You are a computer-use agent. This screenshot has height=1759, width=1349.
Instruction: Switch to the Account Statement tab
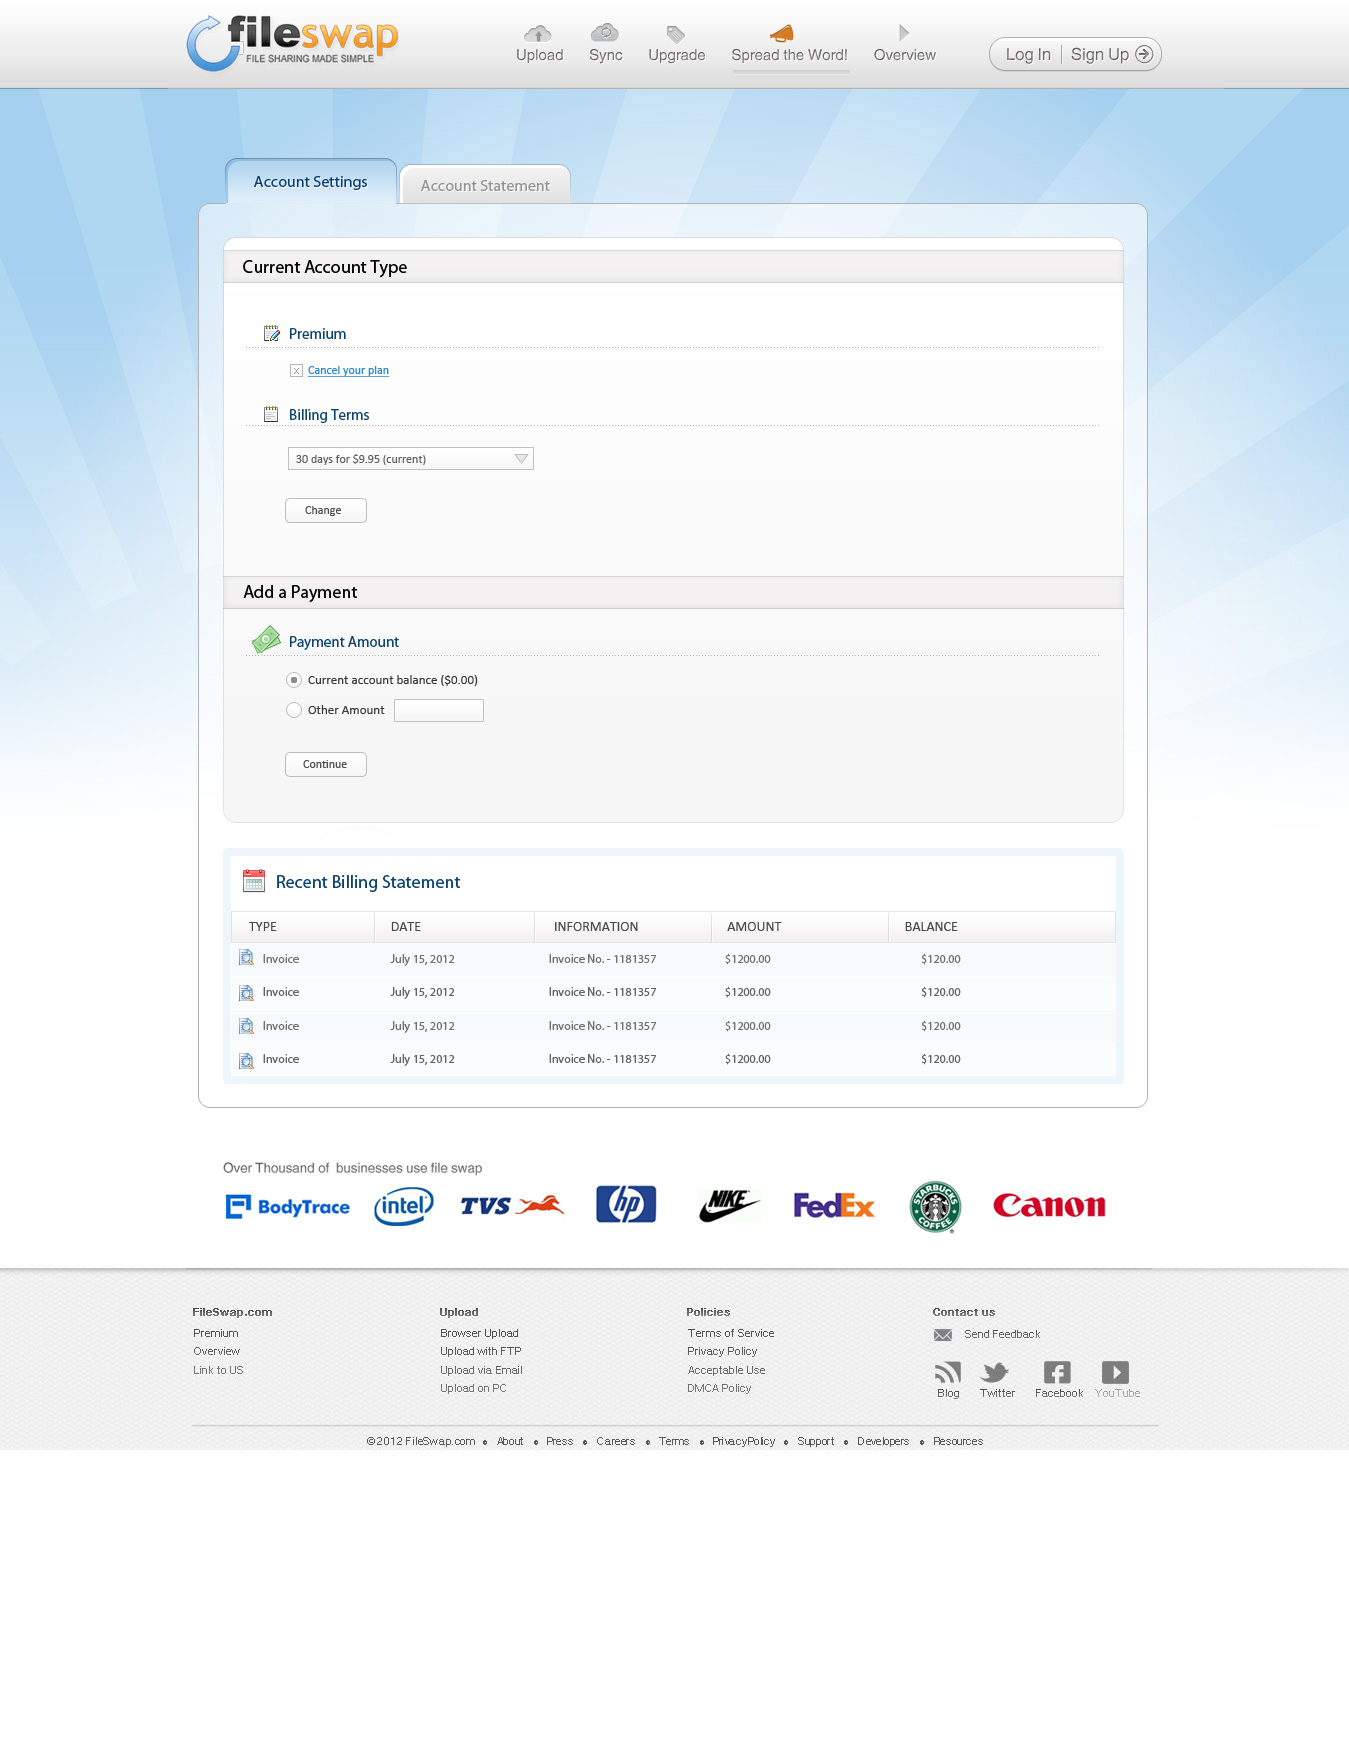[x=485, y=186]
